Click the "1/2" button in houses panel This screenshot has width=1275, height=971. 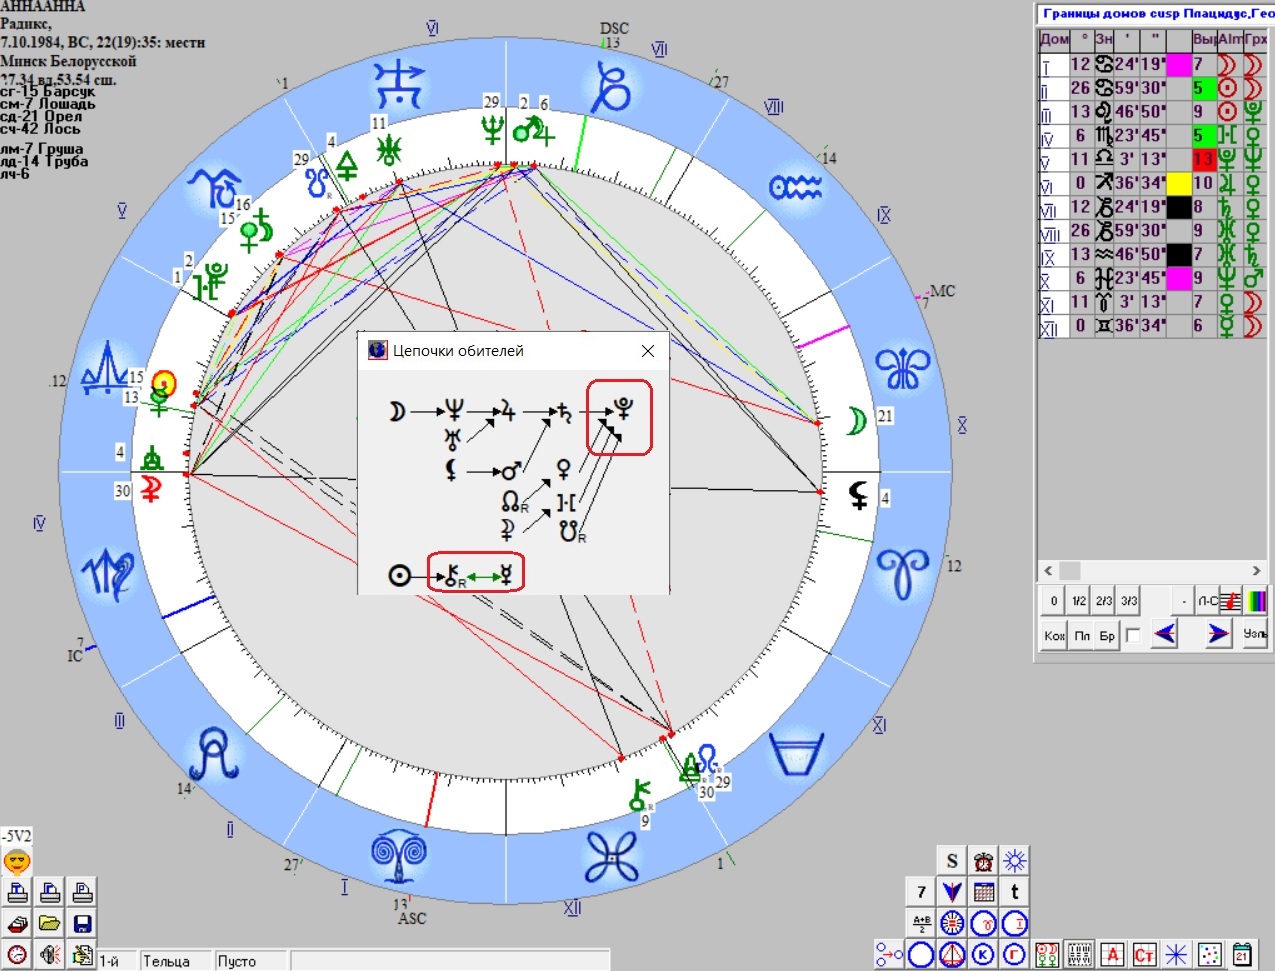[1079, 601]
